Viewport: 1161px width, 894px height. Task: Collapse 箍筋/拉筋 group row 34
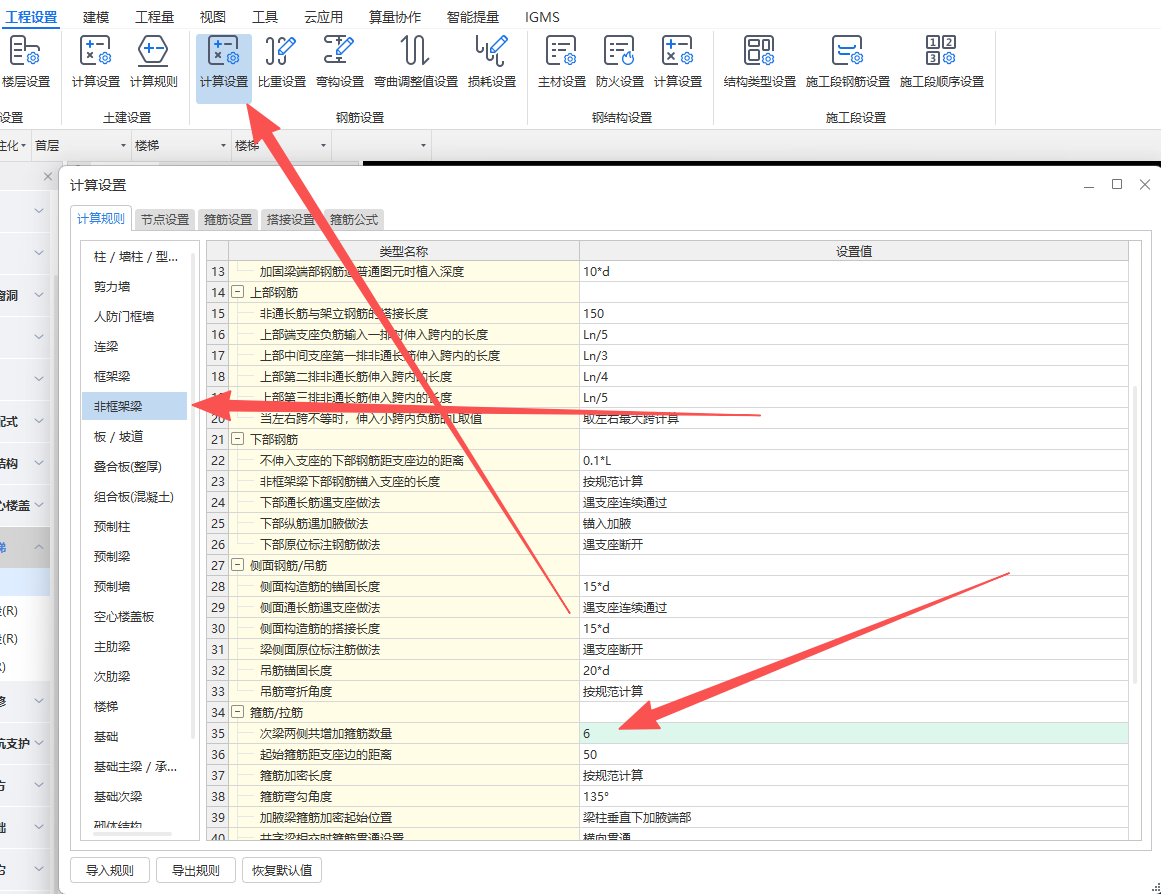pyautogui.click(x=238, y=712)
